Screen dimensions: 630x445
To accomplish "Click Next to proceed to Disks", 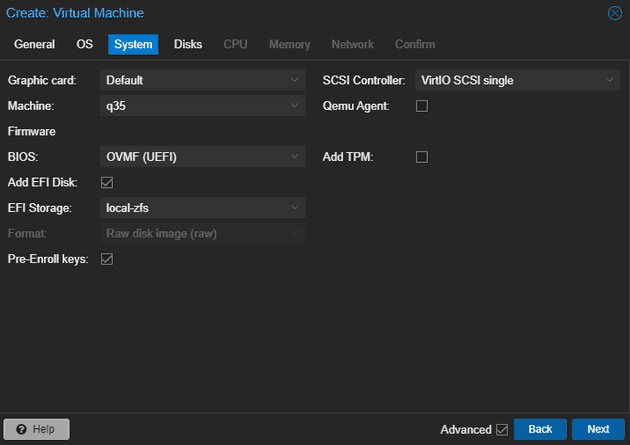I will pos(598,429).
